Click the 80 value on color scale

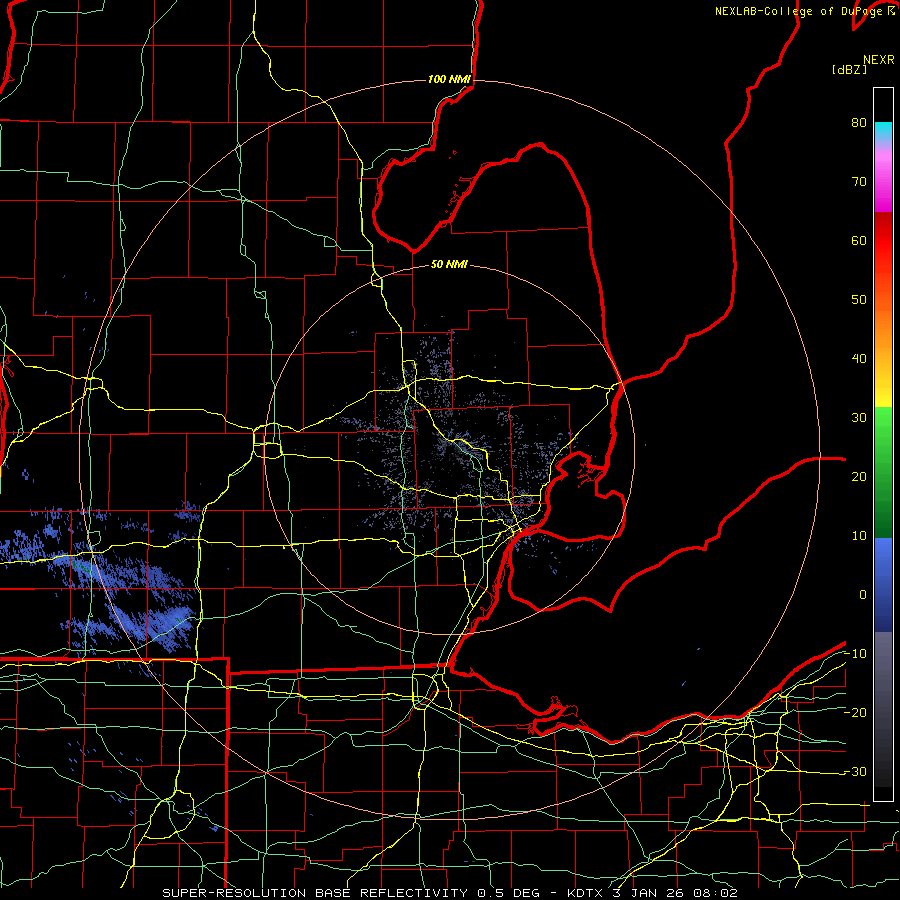click(859, 123)
